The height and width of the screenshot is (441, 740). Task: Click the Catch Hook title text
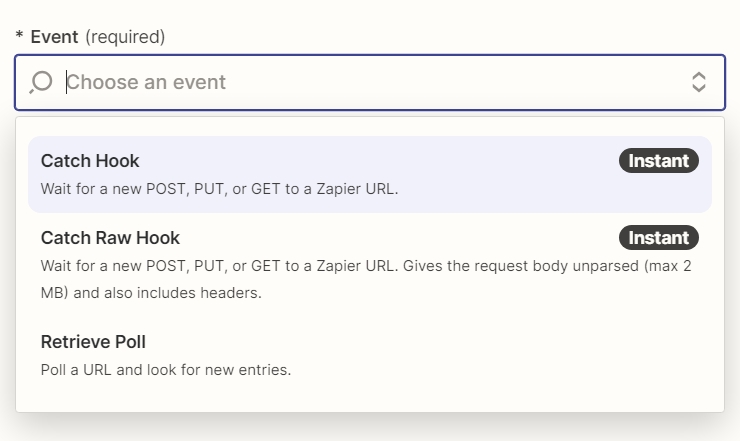point(90,161)
